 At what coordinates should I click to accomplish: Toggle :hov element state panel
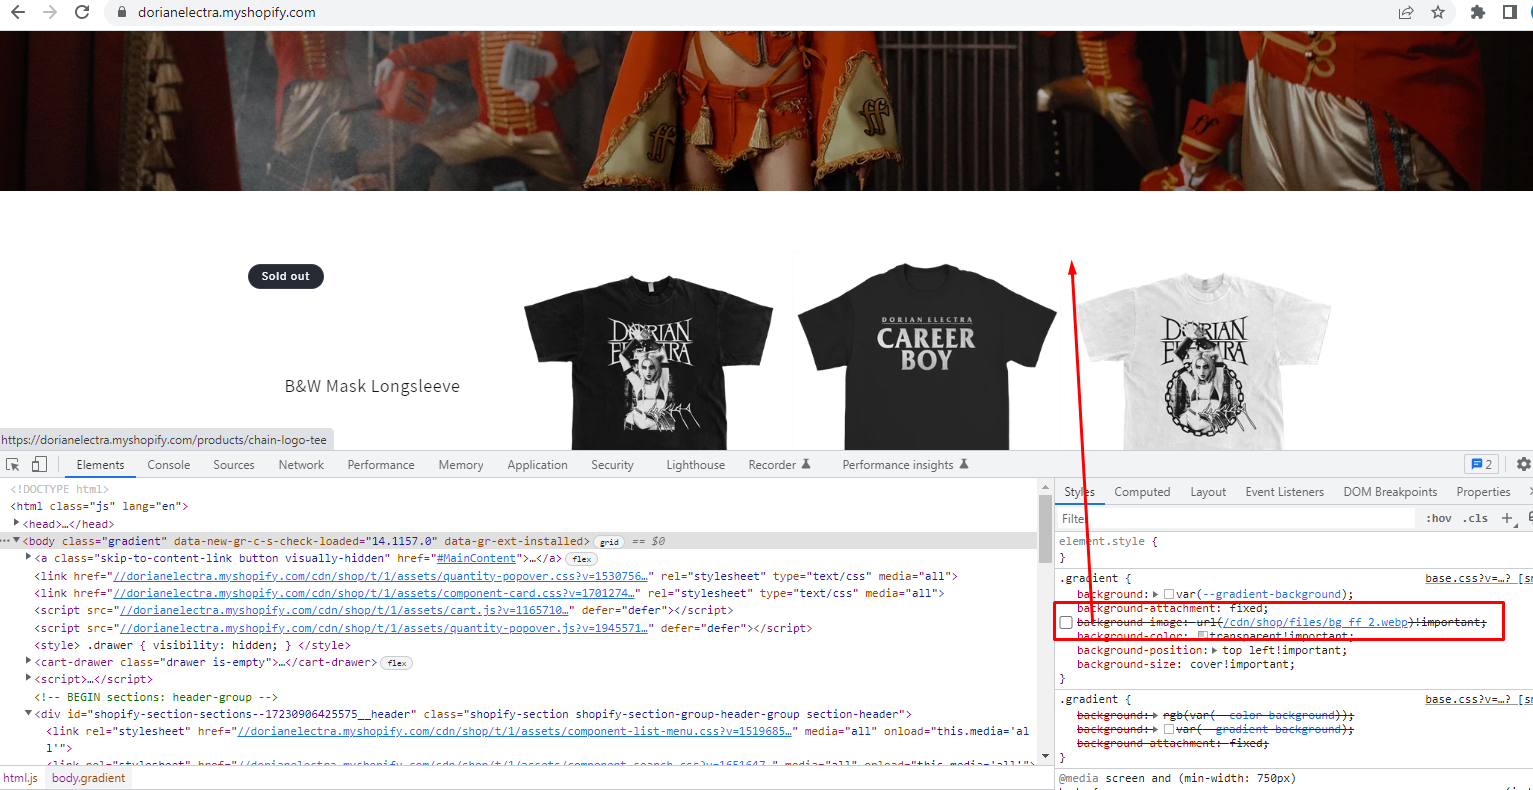[1439, 518]
